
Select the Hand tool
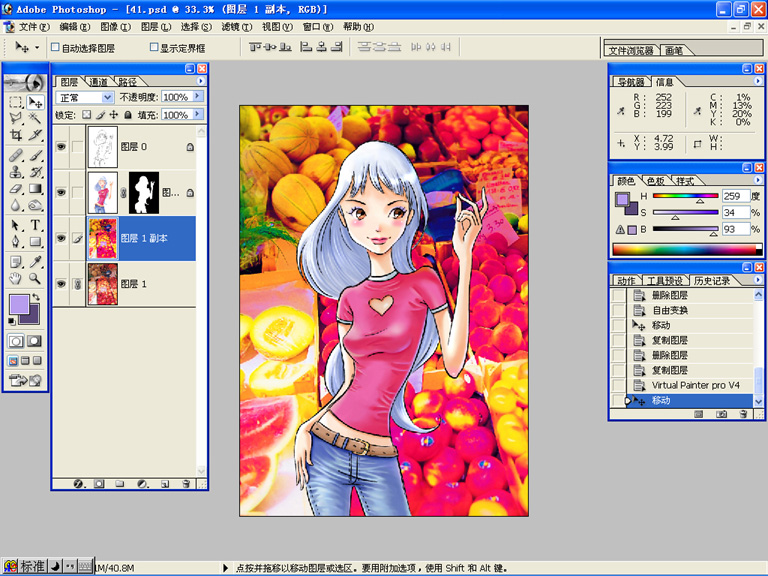coord(16,278)
